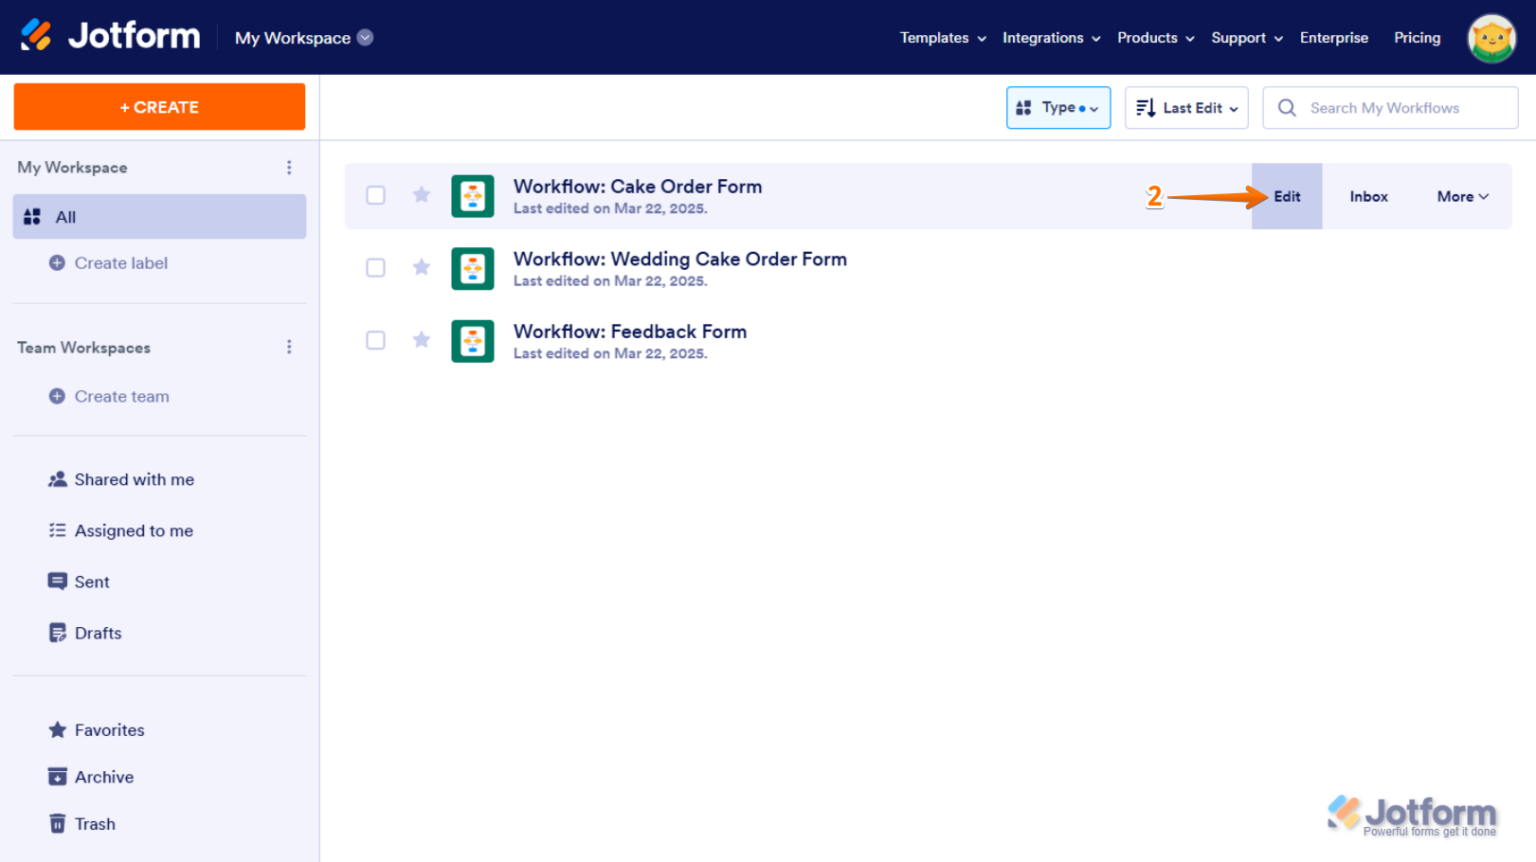Check the Wedding Cake Order Form row
This screenshot has width=1536, height=862.
[x=375, y=267]
